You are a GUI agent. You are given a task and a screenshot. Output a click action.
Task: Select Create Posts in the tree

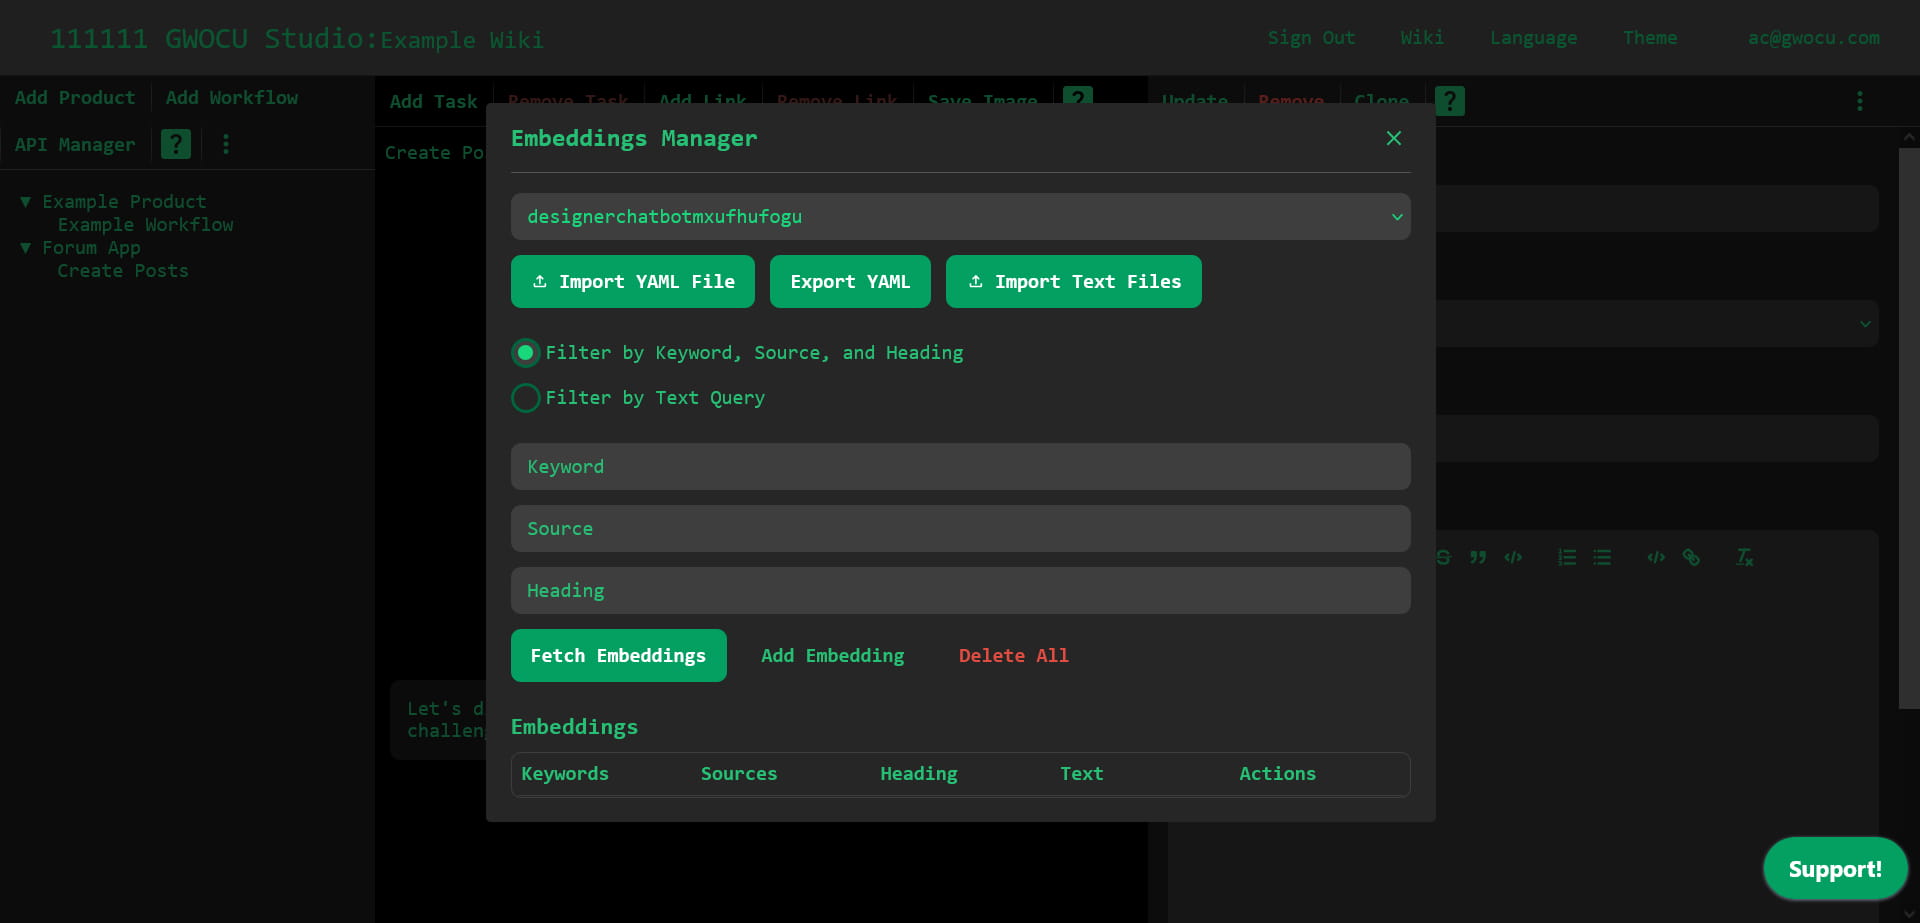(123, 271)
